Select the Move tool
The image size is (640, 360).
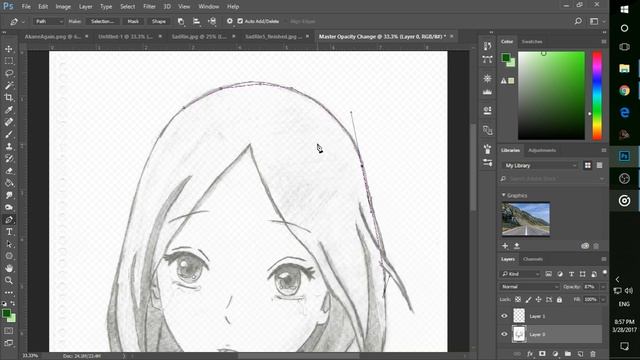click(9, 49)
